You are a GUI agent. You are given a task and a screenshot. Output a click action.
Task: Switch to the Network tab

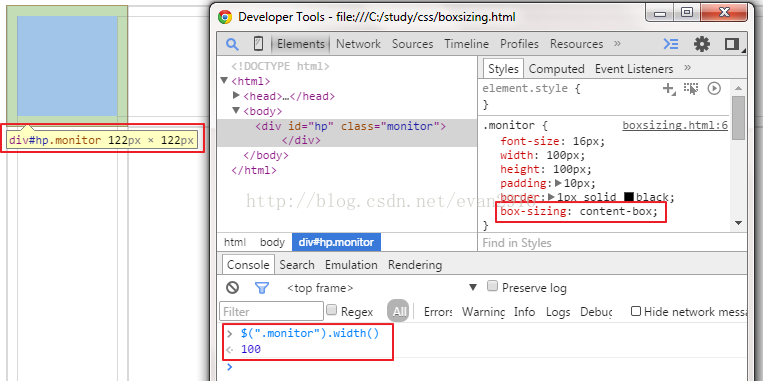point(358,44)
